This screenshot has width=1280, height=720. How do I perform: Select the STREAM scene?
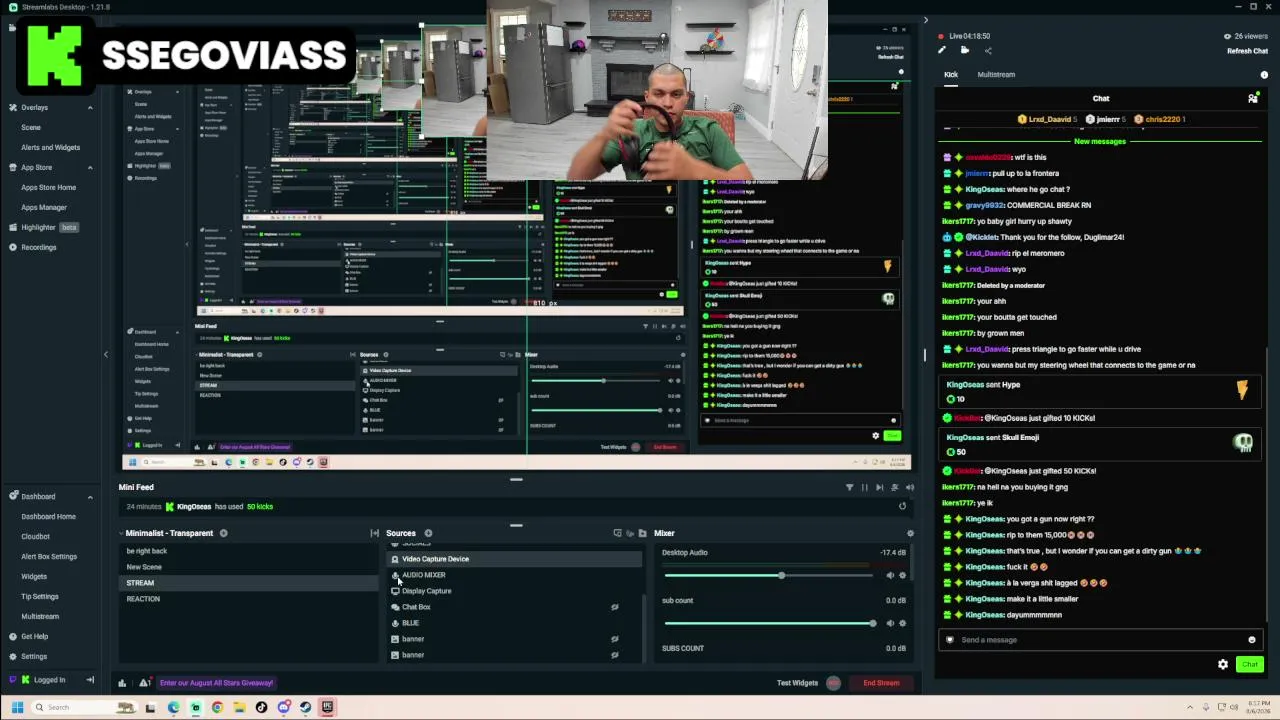click(247, 583)
